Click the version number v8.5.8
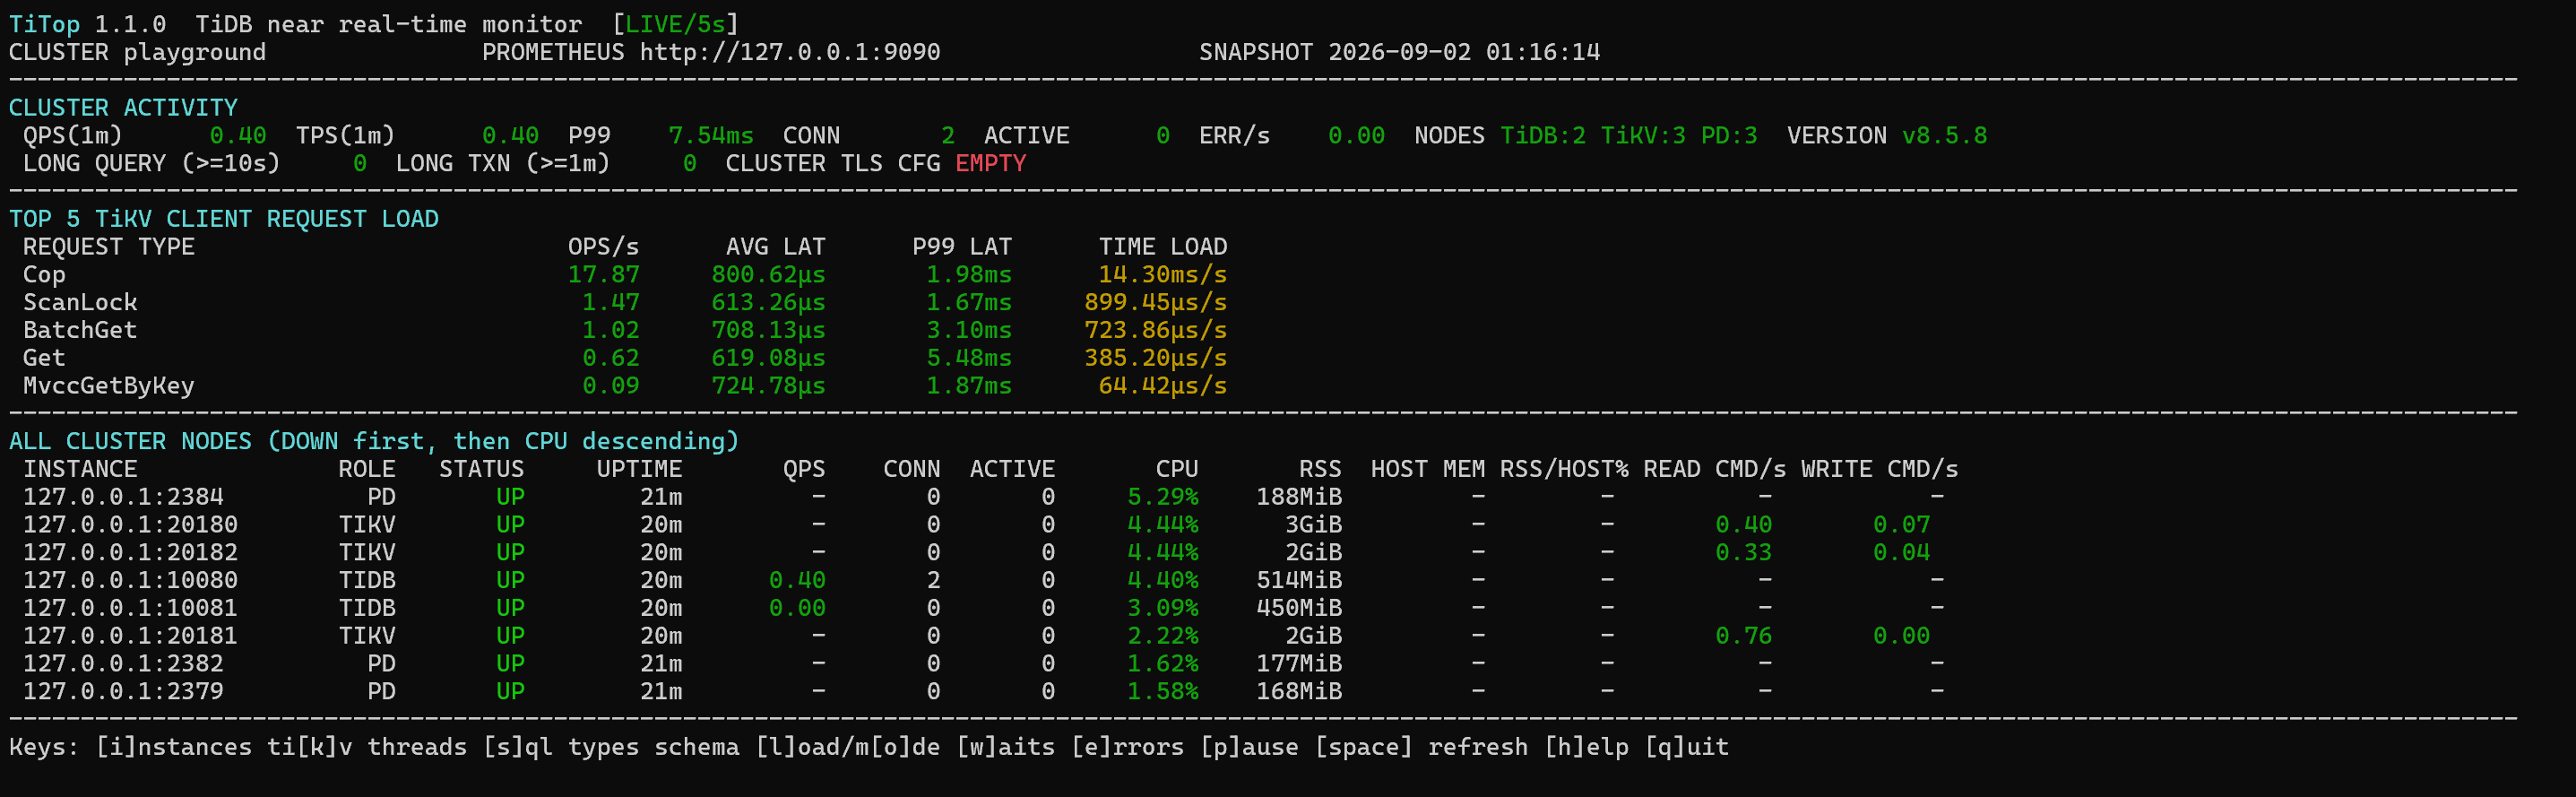 click(1944, 136)
